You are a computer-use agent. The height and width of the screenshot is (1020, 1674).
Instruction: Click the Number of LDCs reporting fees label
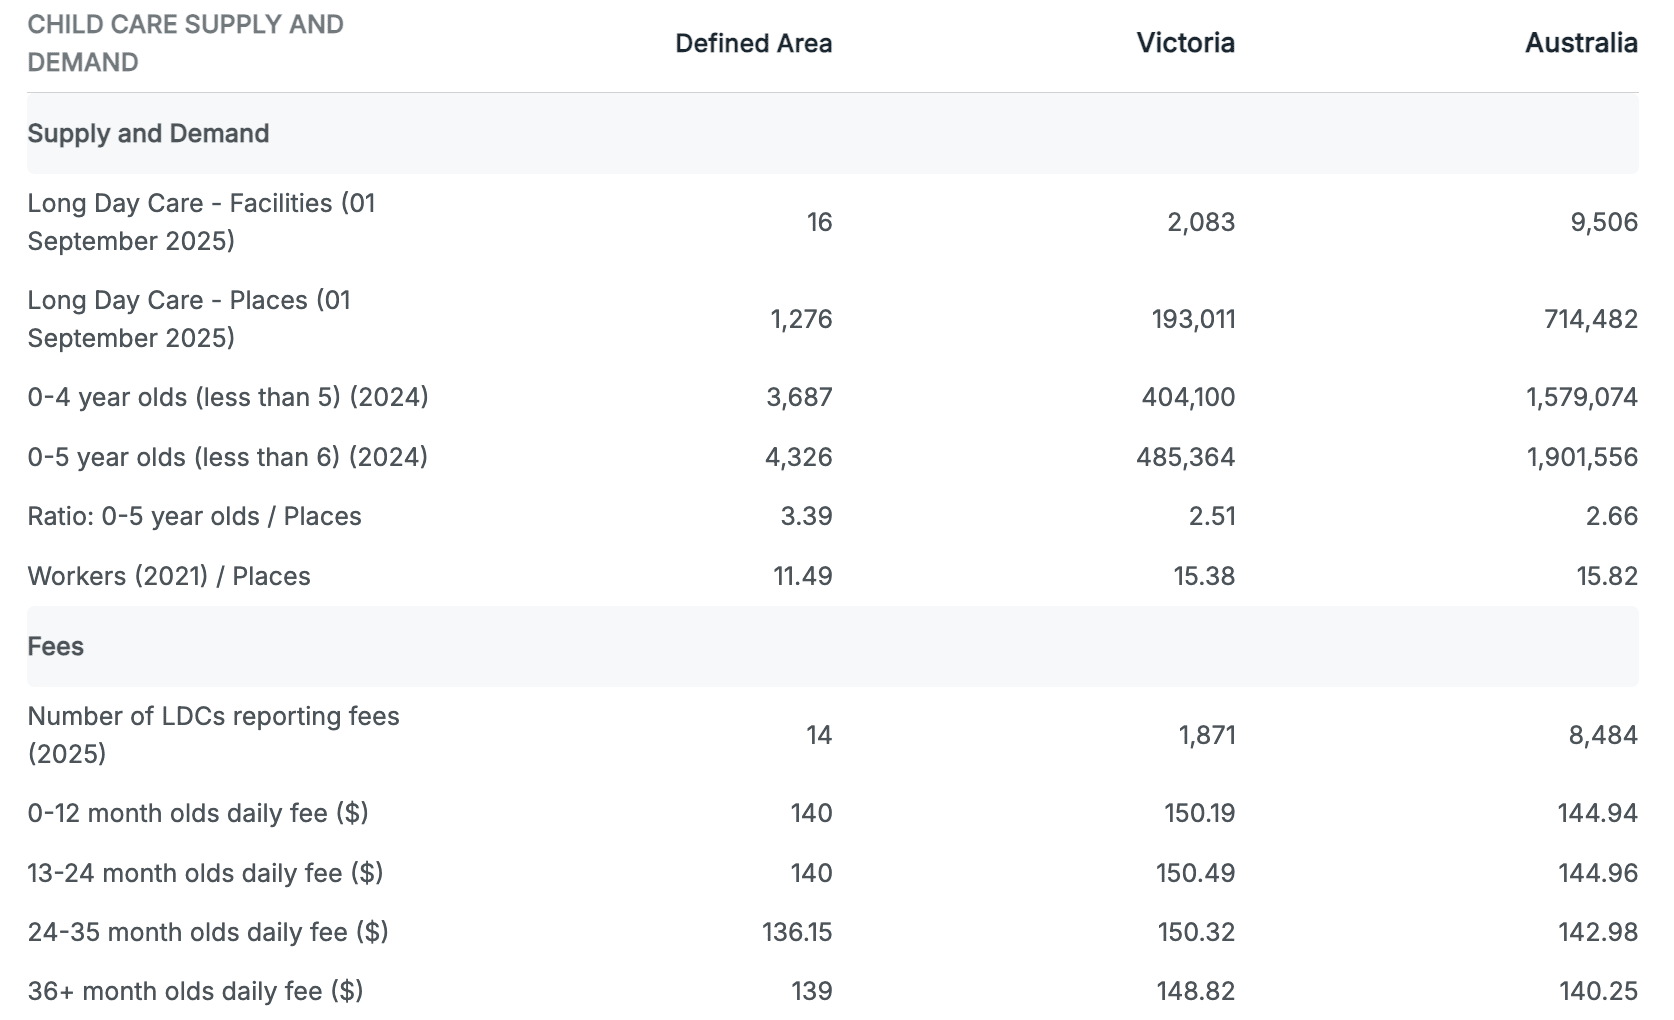tap(213, 734)
